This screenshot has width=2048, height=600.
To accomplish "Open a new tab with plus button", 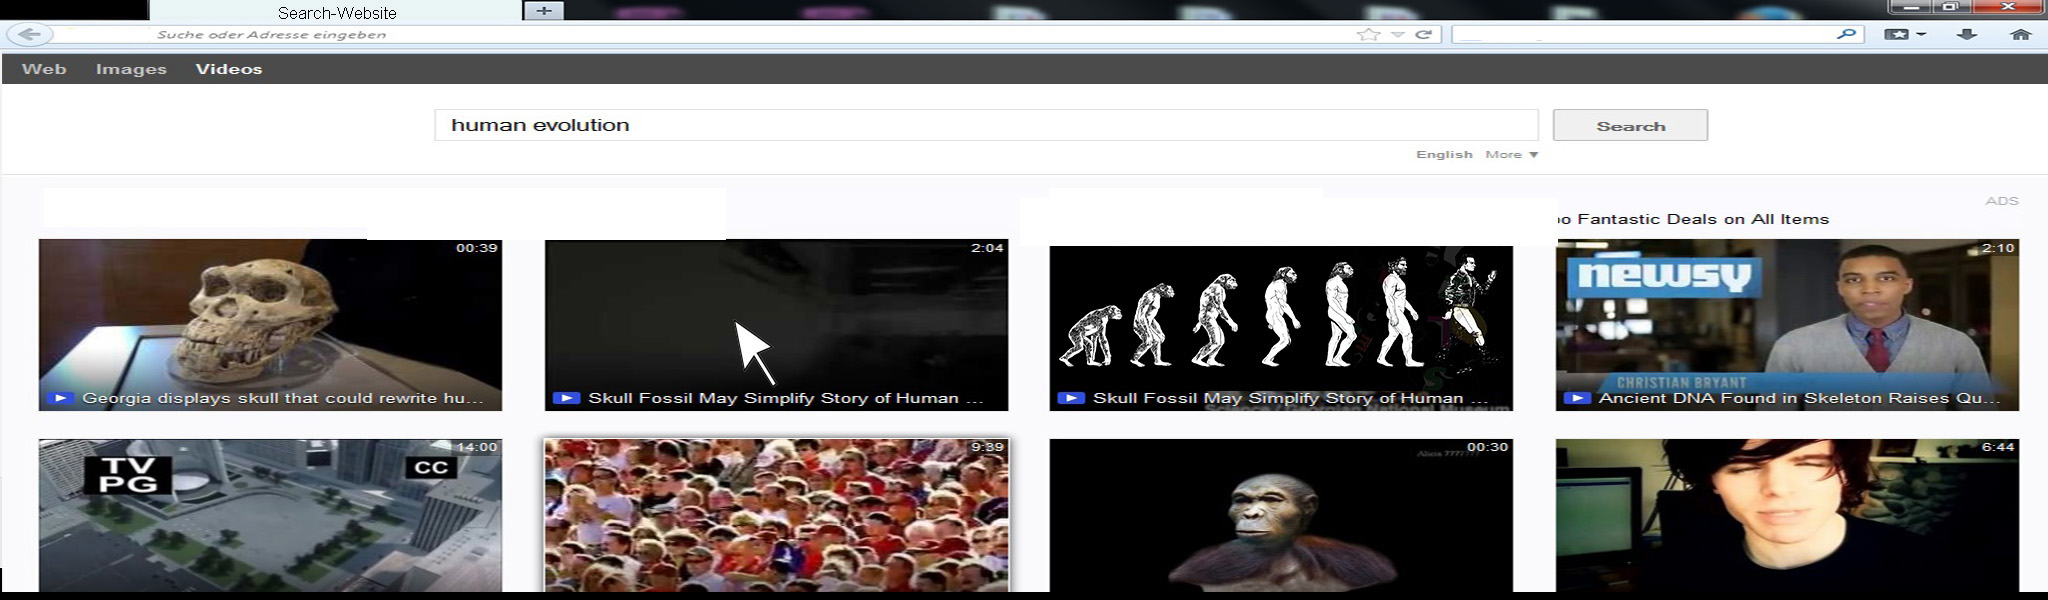I will pos(543,11).
